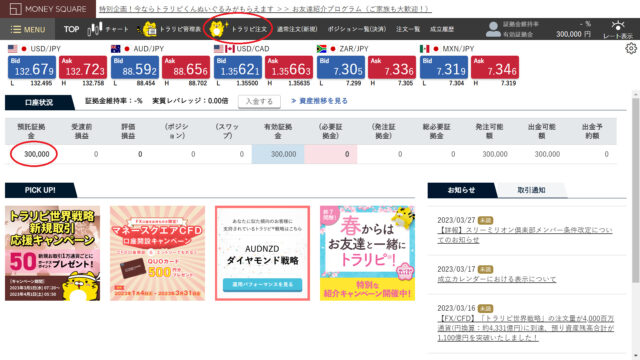
Task: Select the USD/CAD Bid price tile
Action: (238, 67)
